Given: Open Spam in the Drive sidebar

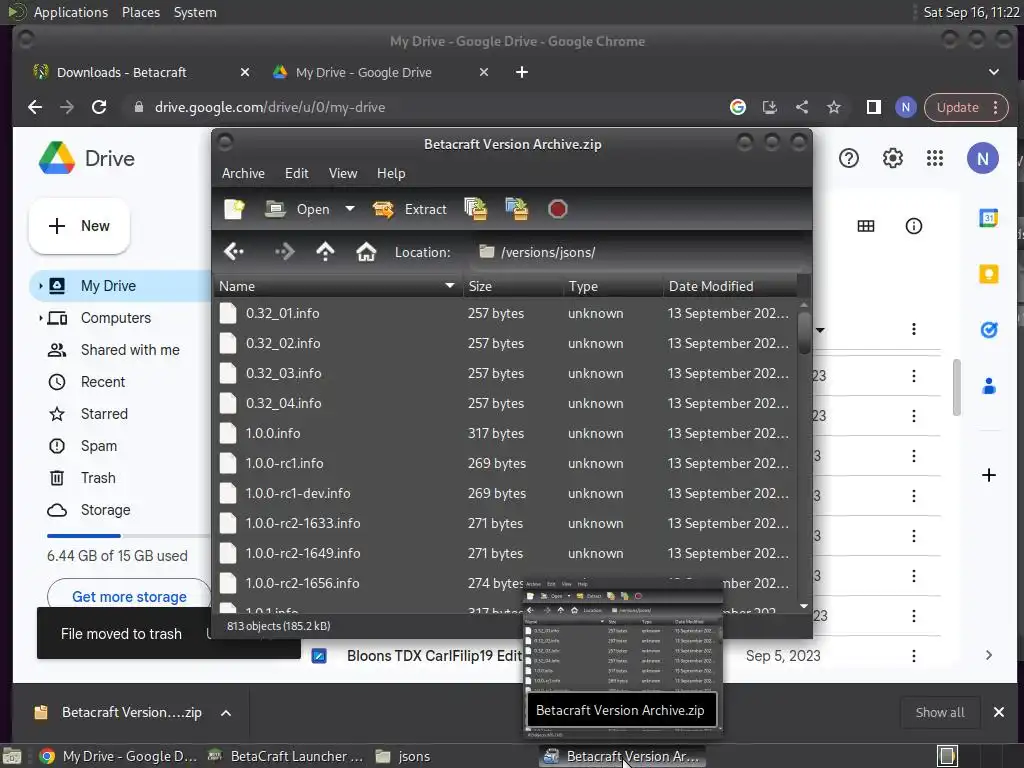Looking at the screenshot, I should click(99, 446).
